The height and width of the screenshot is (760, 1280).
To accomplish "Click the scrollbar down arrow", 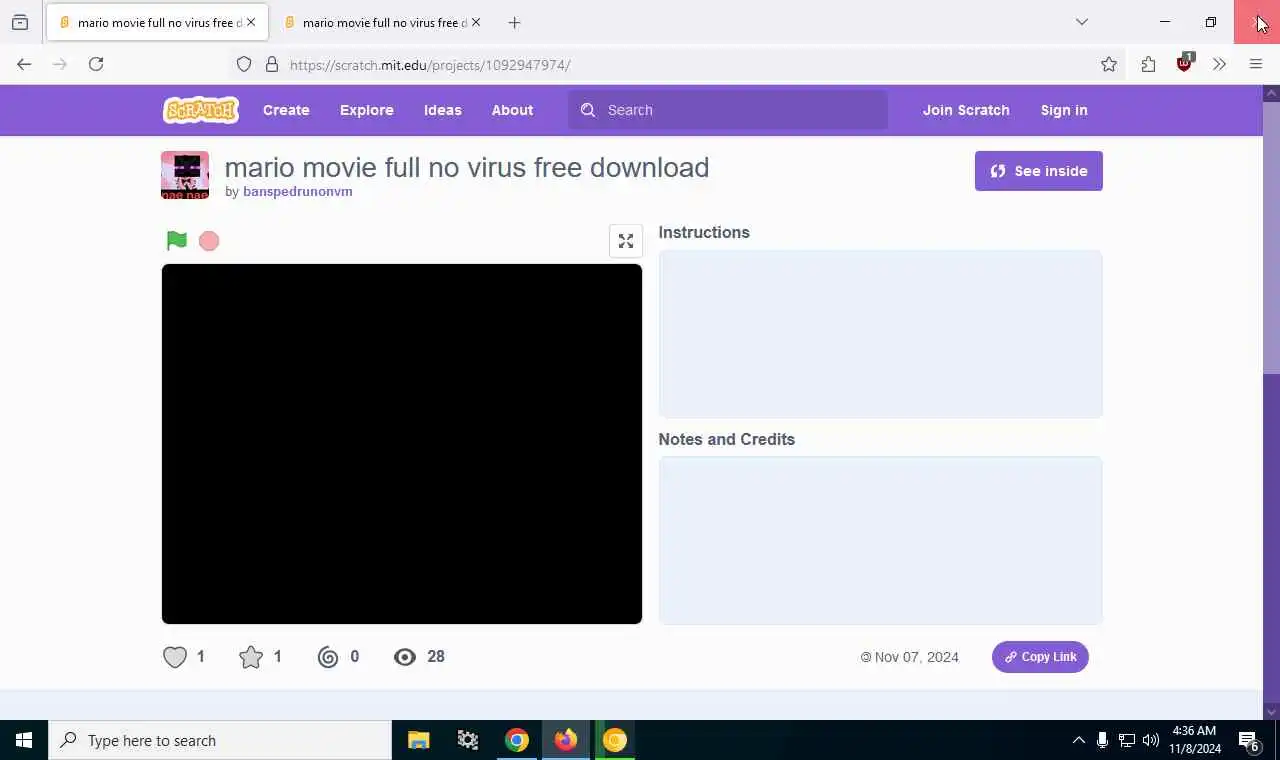I will 1272,712.
